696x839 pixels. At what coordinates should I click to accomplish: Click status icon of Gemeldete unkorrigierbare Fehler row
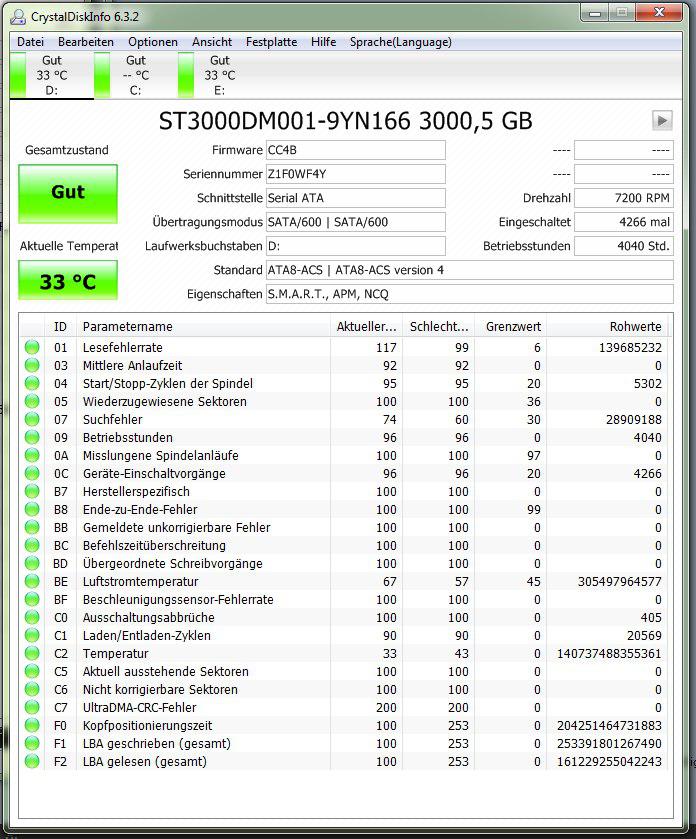click(32, 528)
